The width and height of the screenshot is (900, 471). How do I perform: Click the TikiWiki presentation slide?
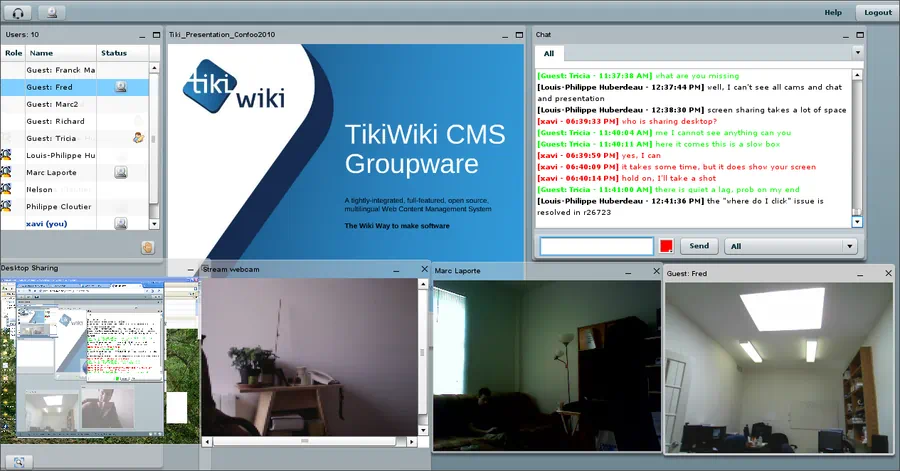pos(346,153)
